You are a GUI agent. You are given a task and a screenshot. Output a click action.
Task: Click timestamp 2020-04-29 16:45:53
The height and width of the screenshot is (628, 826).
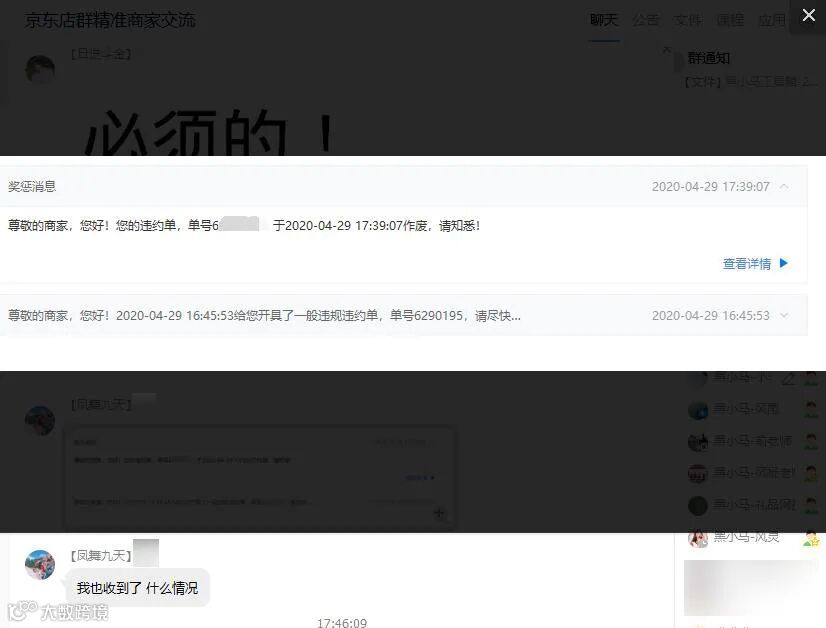point(711,316)
